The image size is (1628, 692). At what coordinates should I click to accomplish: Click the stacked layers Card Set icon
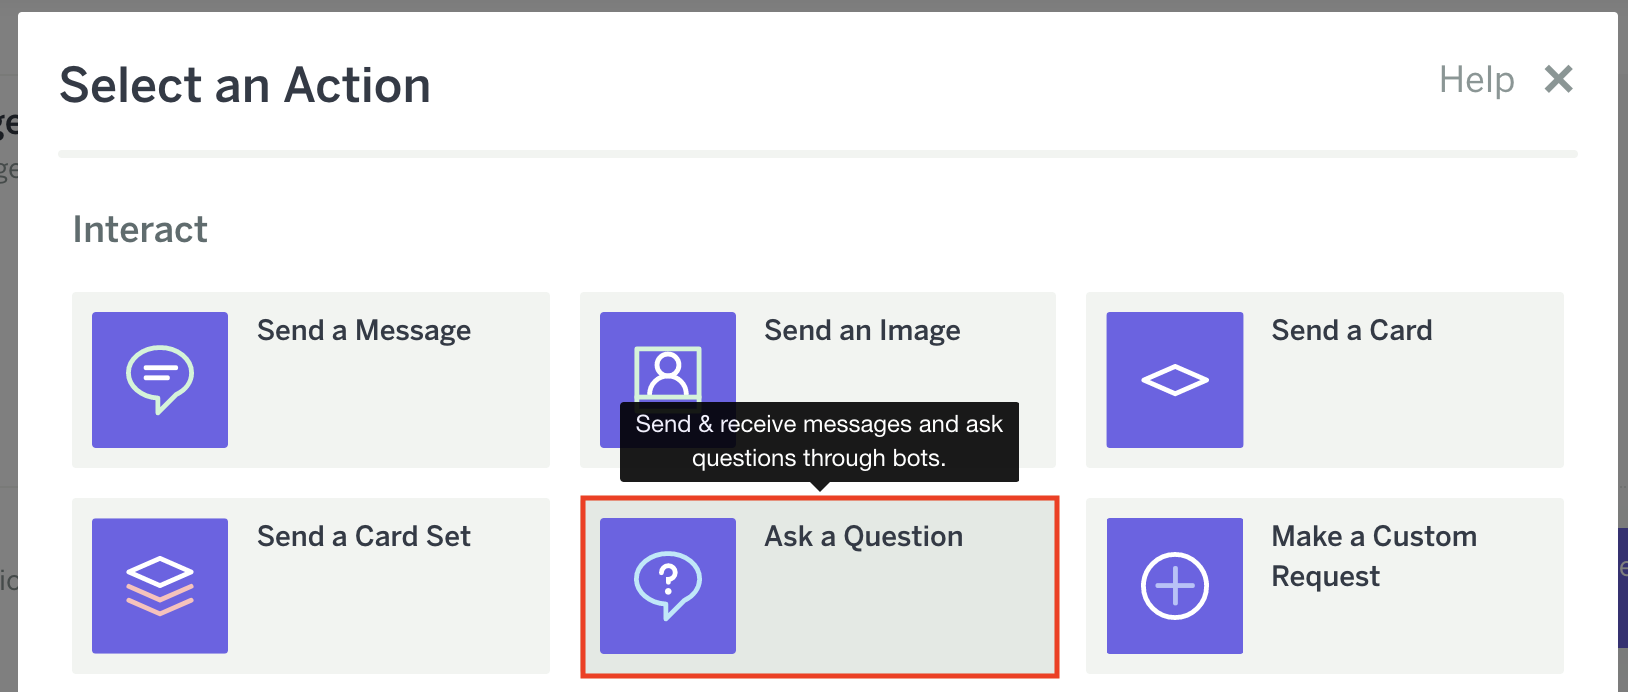point(160,586)
